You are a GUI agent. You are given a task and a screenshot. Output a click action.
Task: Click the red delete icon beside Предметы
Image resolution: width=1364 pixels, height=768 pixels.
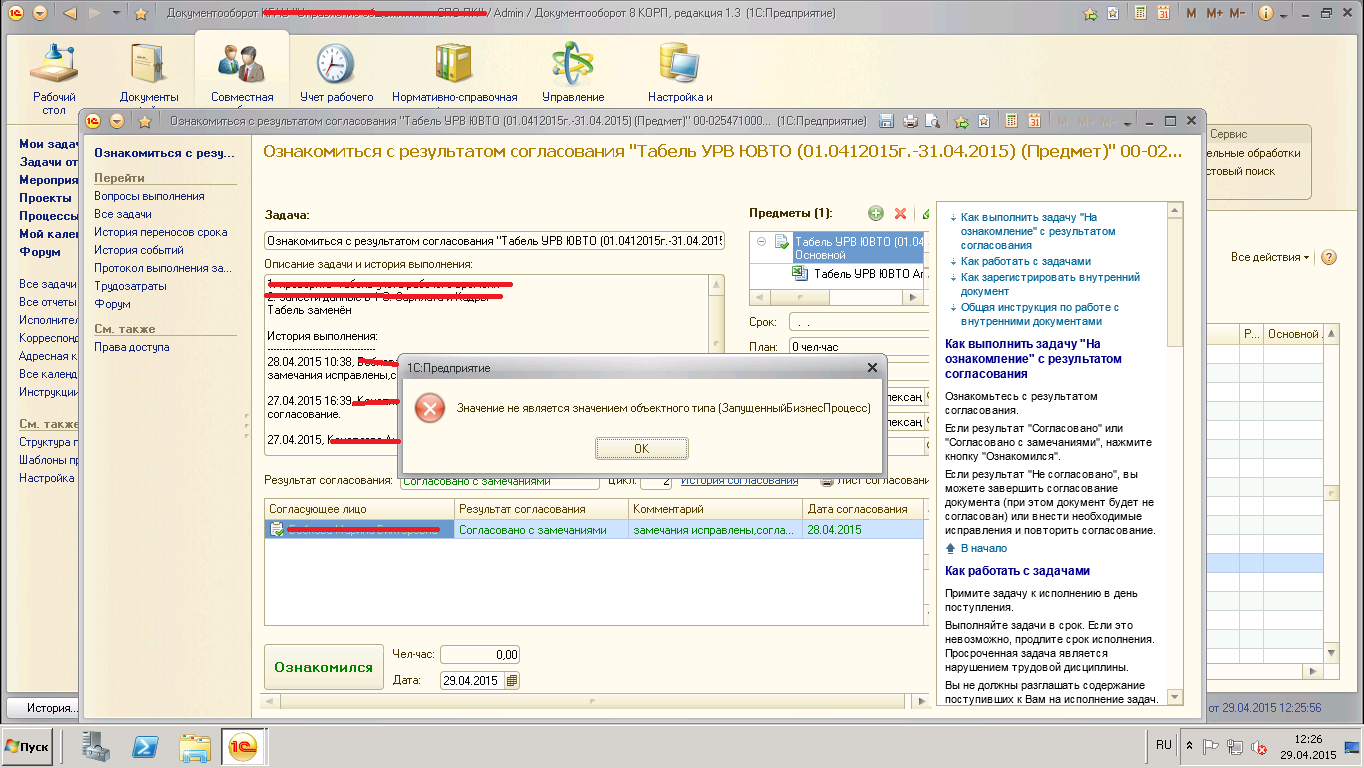click(900, 213)
